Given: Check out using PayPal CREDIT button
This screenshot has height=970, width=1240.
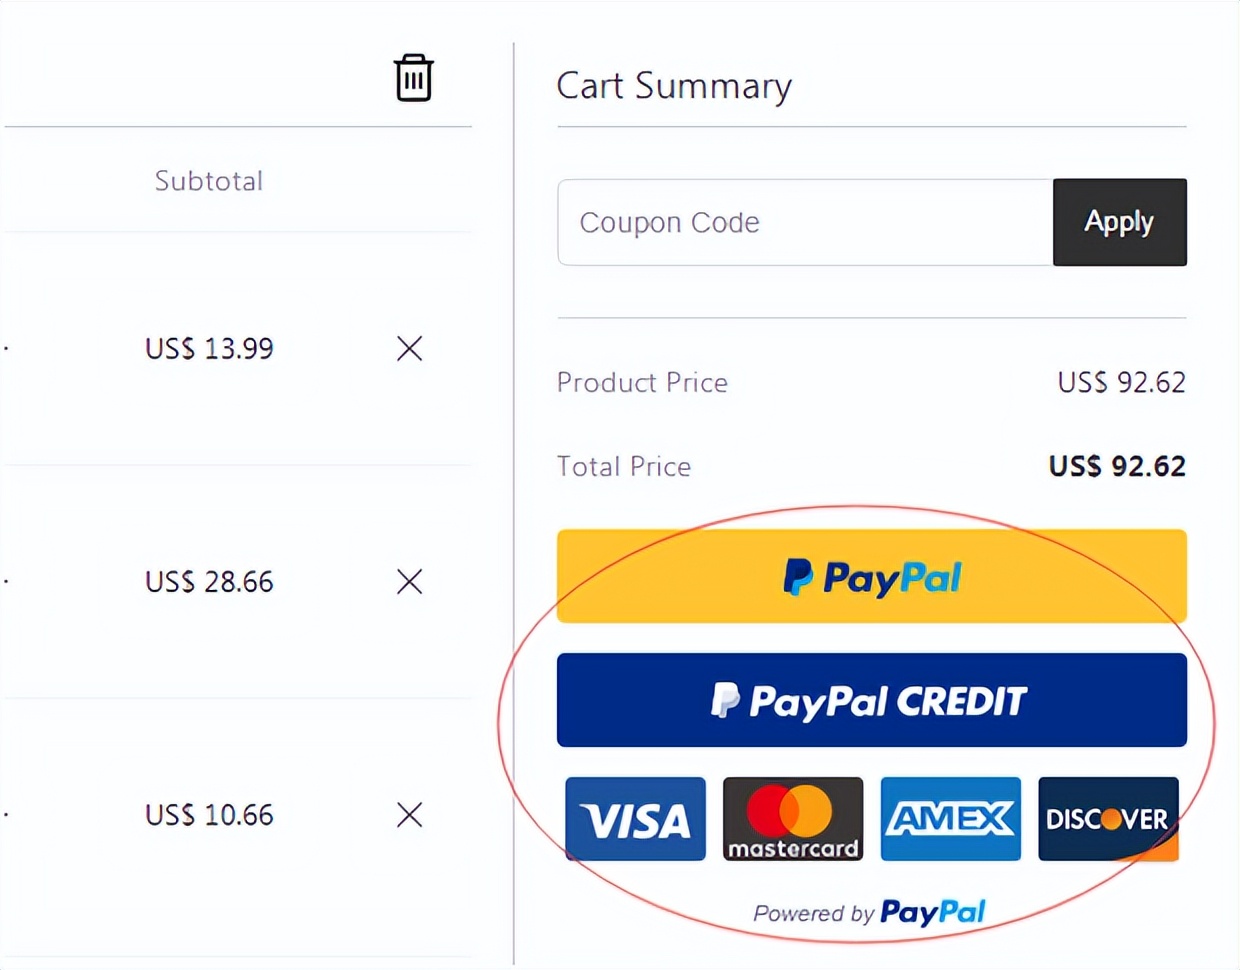Looking at the screenshot, I should [871, 700].
